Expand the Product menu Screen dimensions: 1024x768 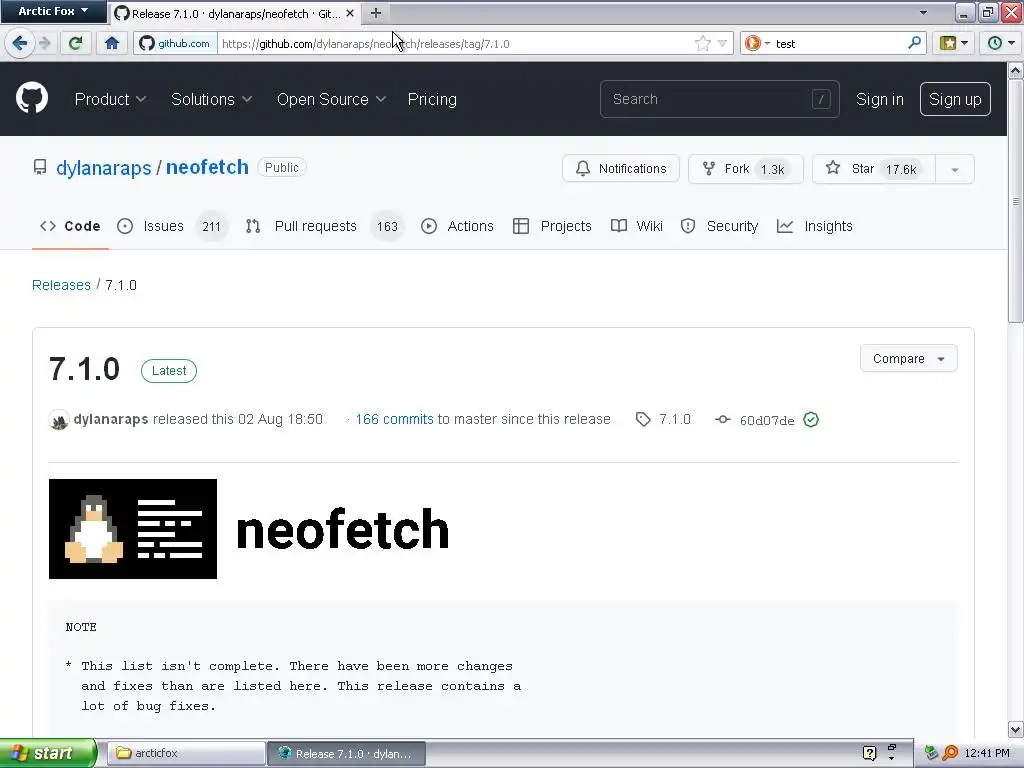(110, 99)
